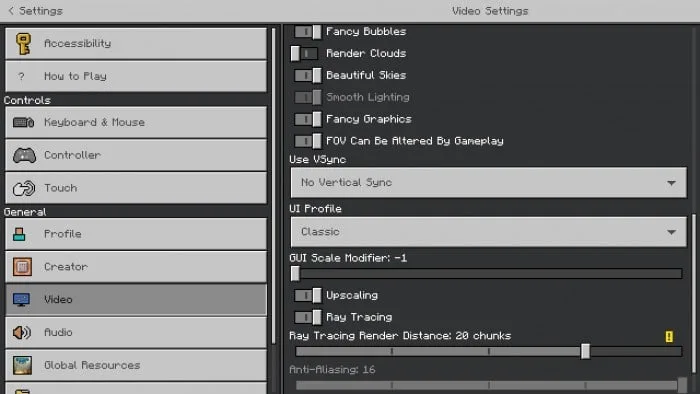Click the Anti-Aliasing slider track
This screenshot has height=394, width=700.
pyautogui.click(x=488, y=385)
